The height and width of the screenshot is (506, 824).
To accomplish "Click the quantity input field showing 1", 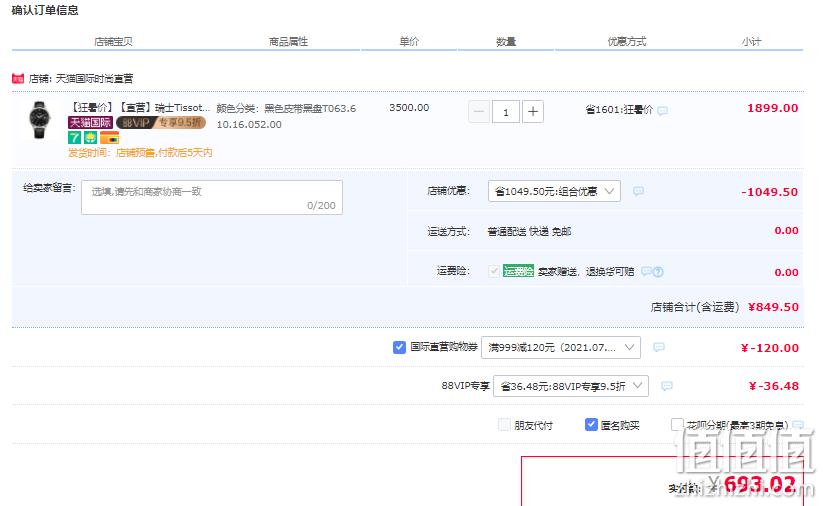I will coord(506,111).
